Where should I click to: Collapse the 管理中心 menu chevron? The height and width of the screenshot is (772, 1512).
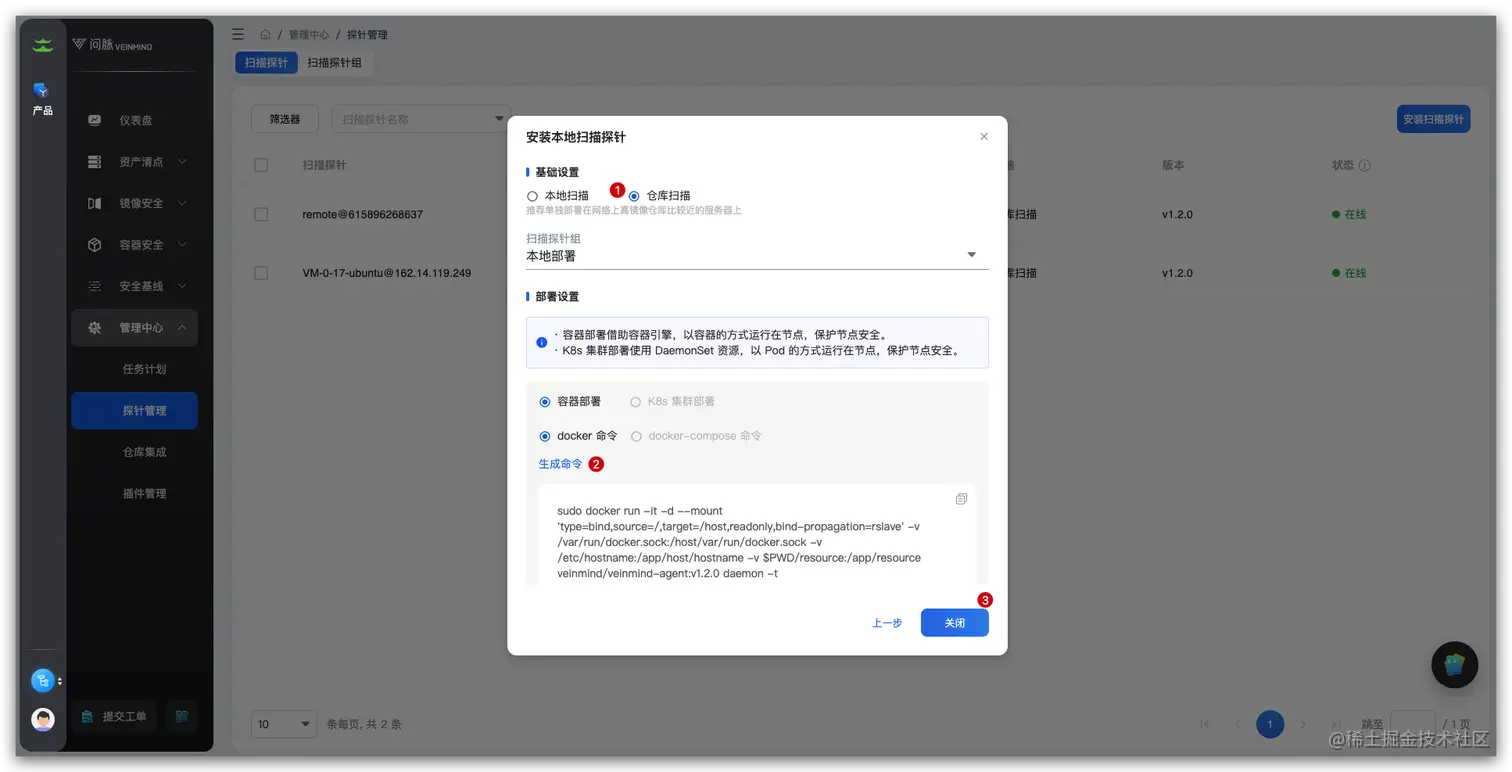tap(182, 328)
